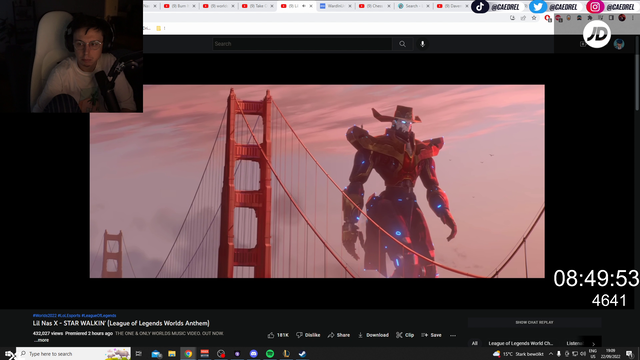
Task: Open taskbar clock and date
Action: [x=611, y=354]
